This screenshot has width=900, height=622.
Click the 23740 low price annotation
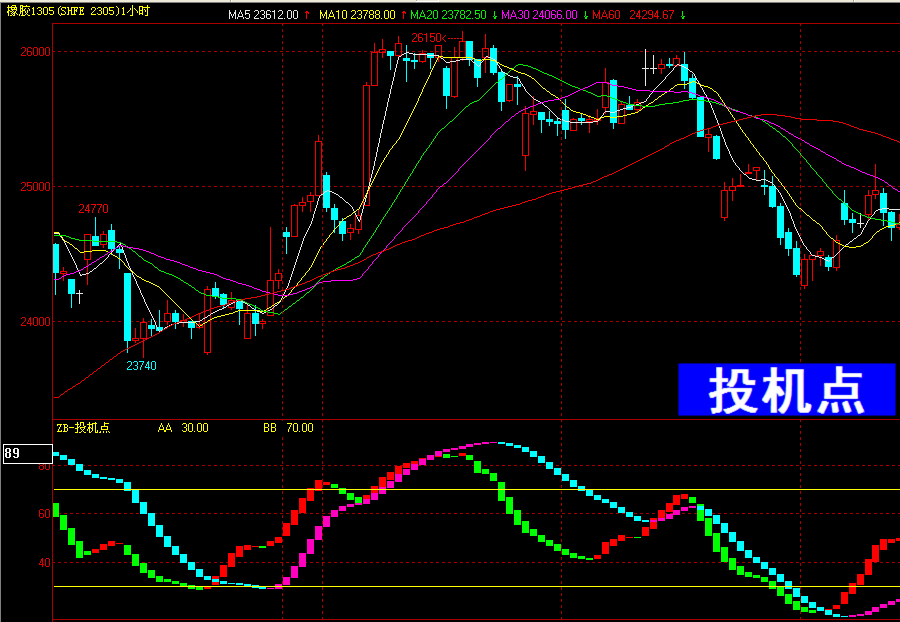pyautogui.click(x=141, y=366)
